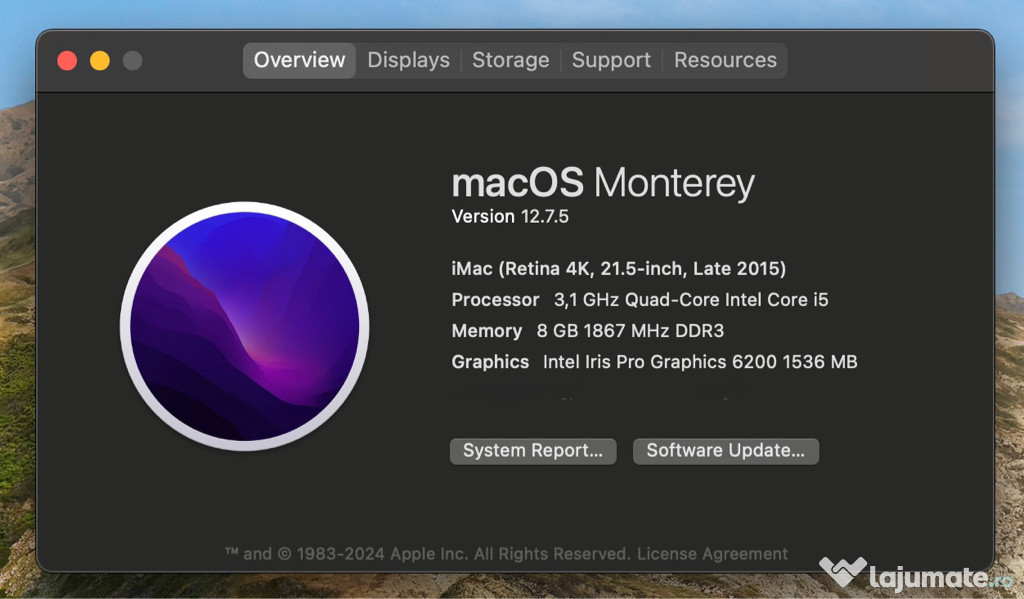Click the greyed-out zoom window button
This screenshot has width=1024, height=599.
(x=132, y=61)
